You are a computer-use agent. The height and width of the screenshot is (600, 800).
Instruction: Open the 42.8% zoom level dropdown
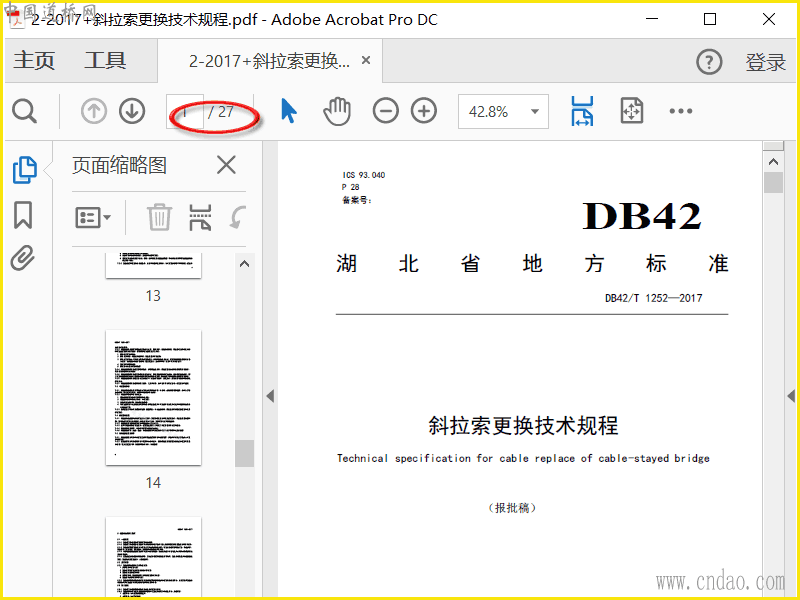[503, 111]
